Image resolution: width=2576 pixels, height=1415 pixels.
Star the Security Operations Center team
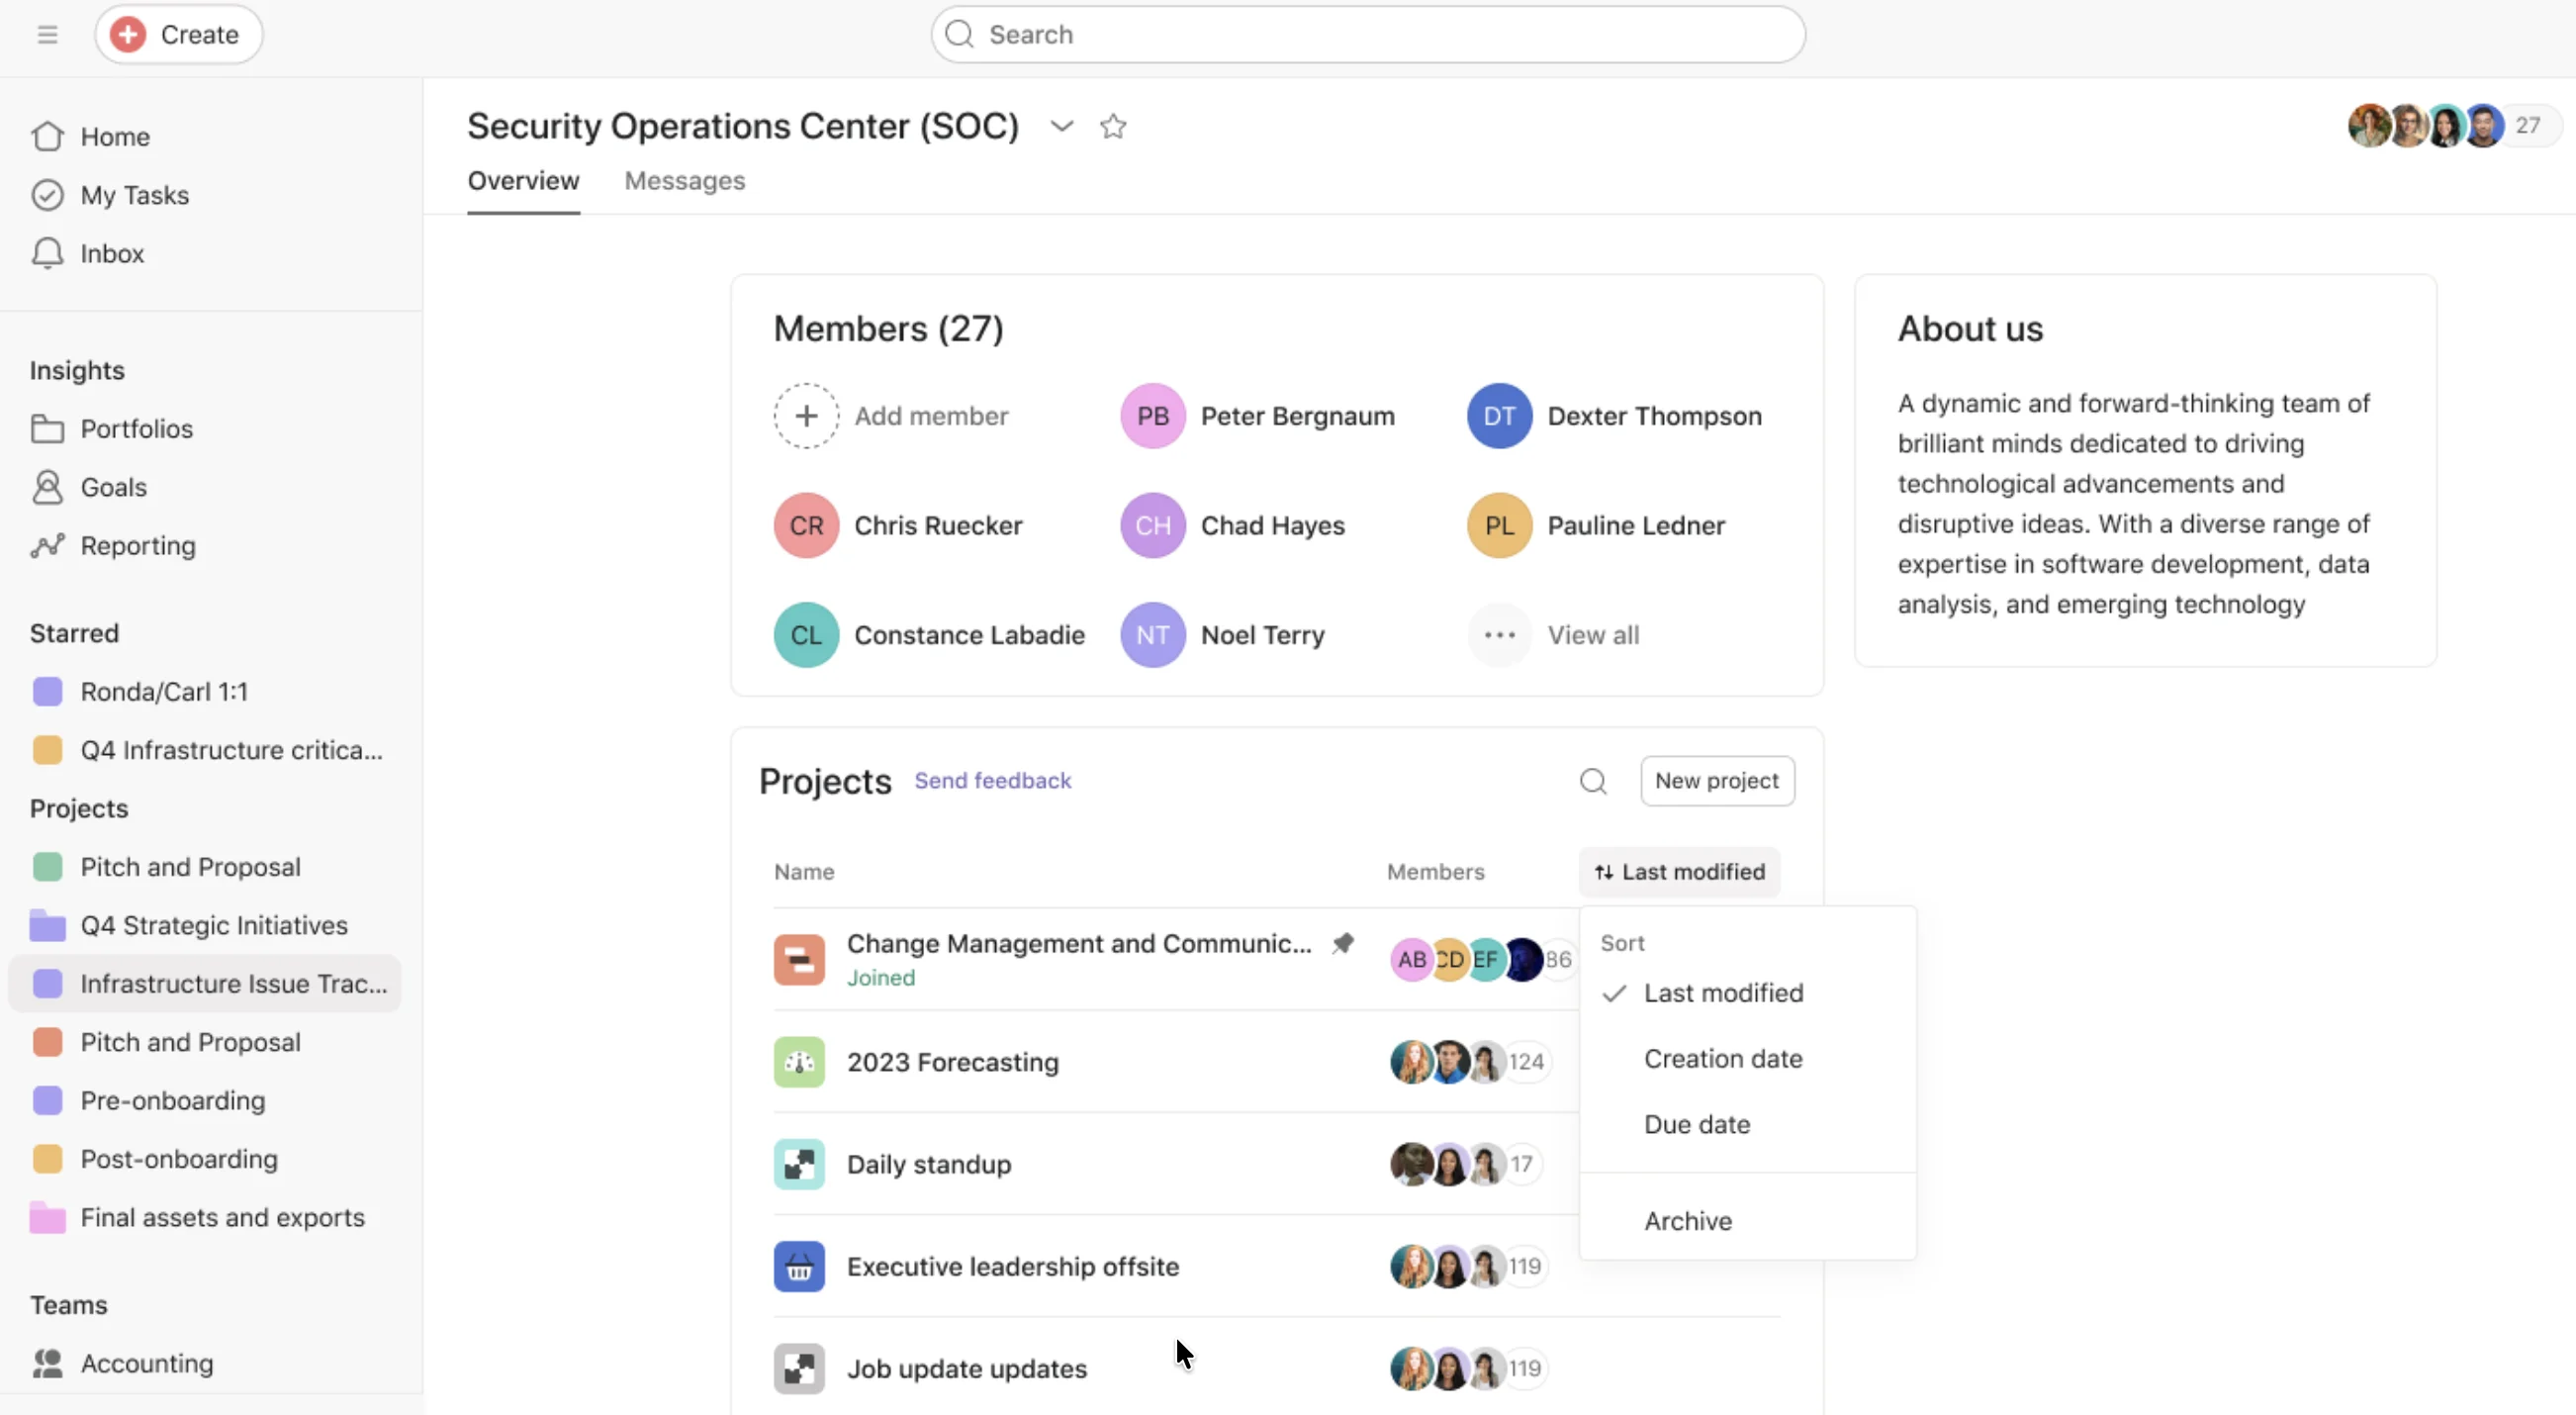[1113, 127]
